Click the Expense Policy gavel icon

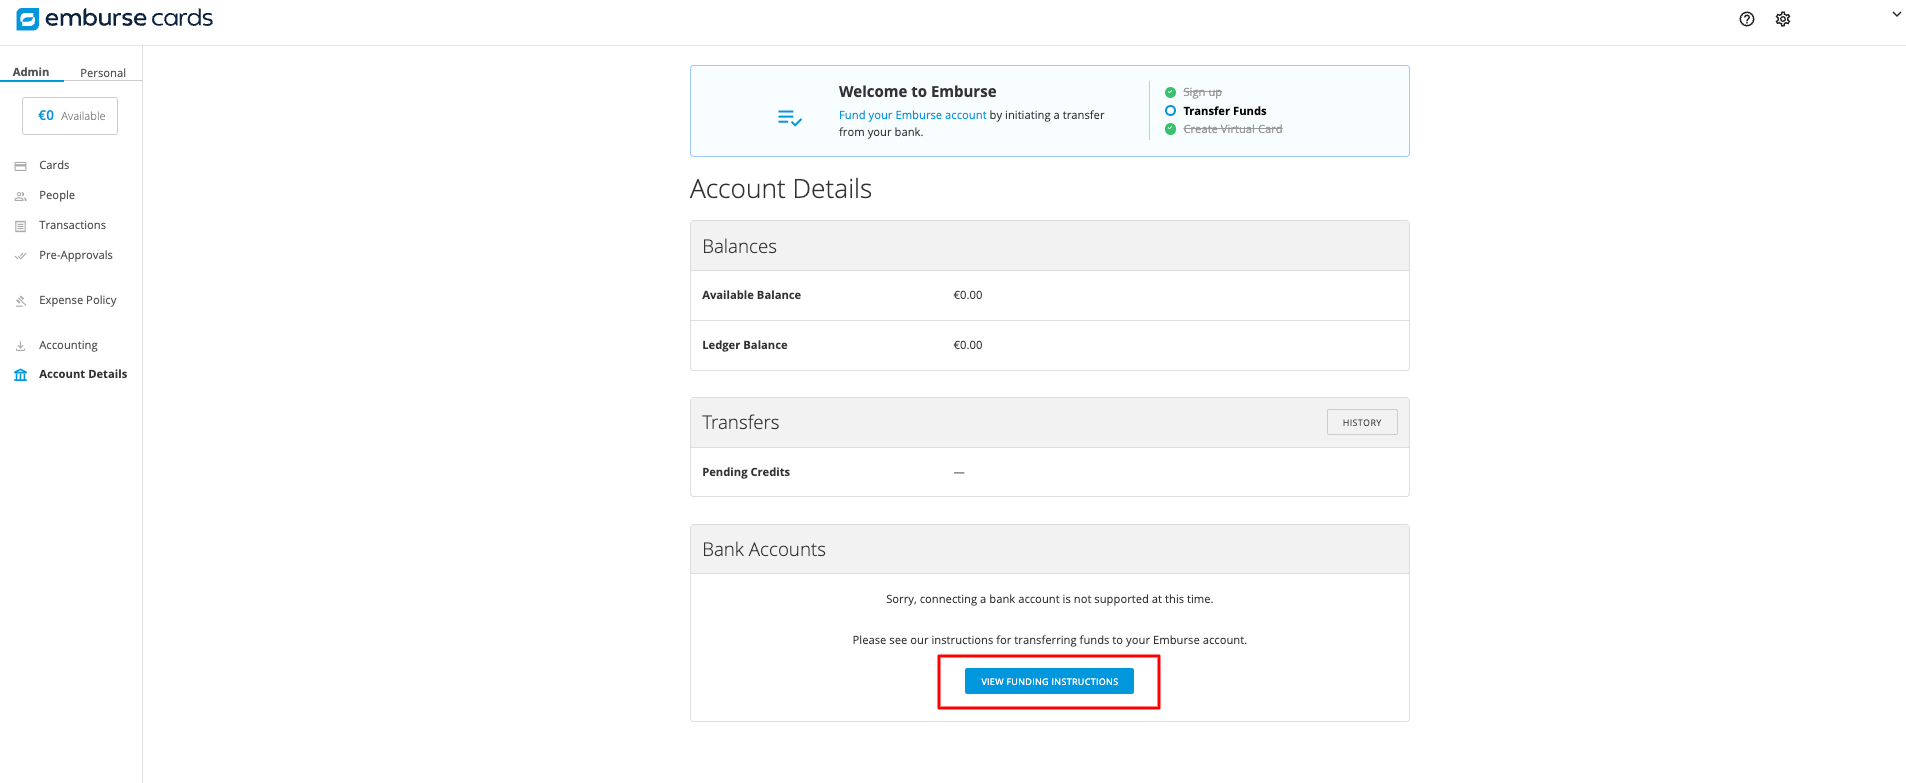pos(20,301)
